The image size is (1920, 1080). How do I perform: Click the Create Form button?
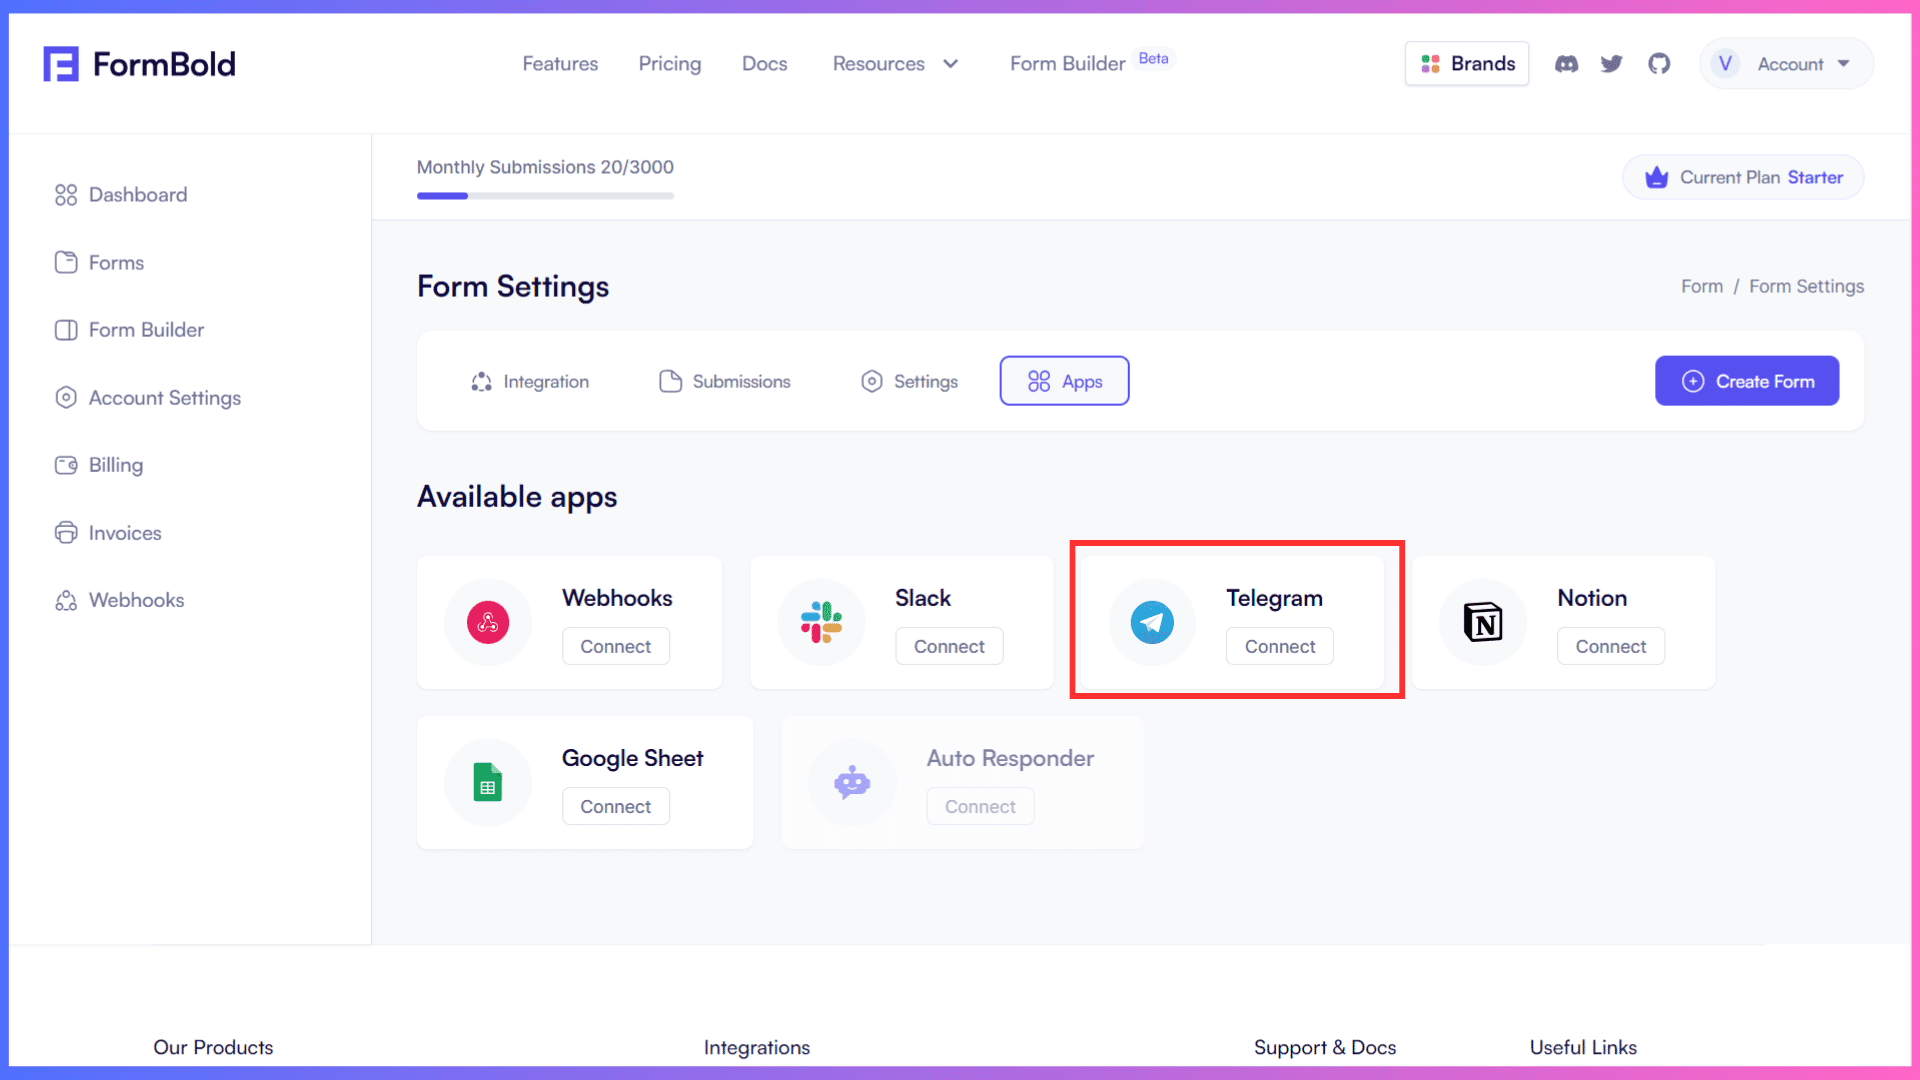[x=1747, y=380]
